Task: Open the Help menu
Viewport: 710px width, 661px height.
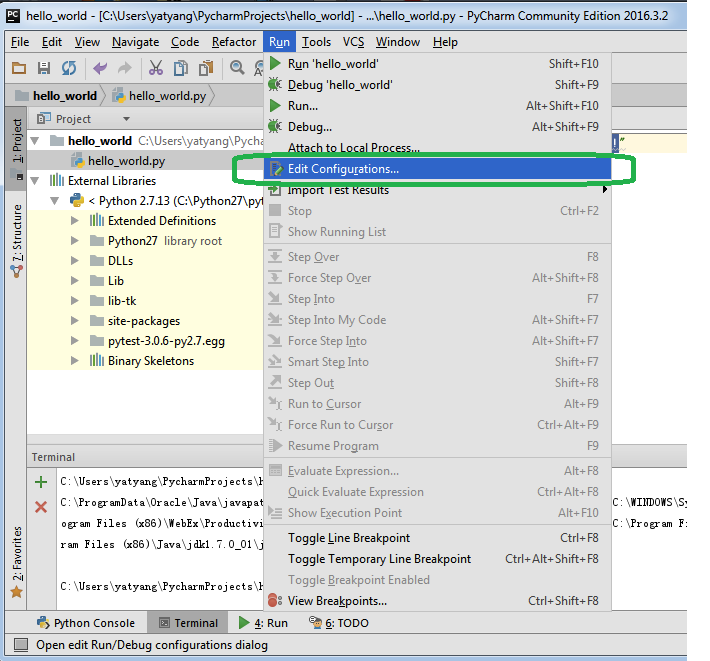Action: [x=445, y=42]
